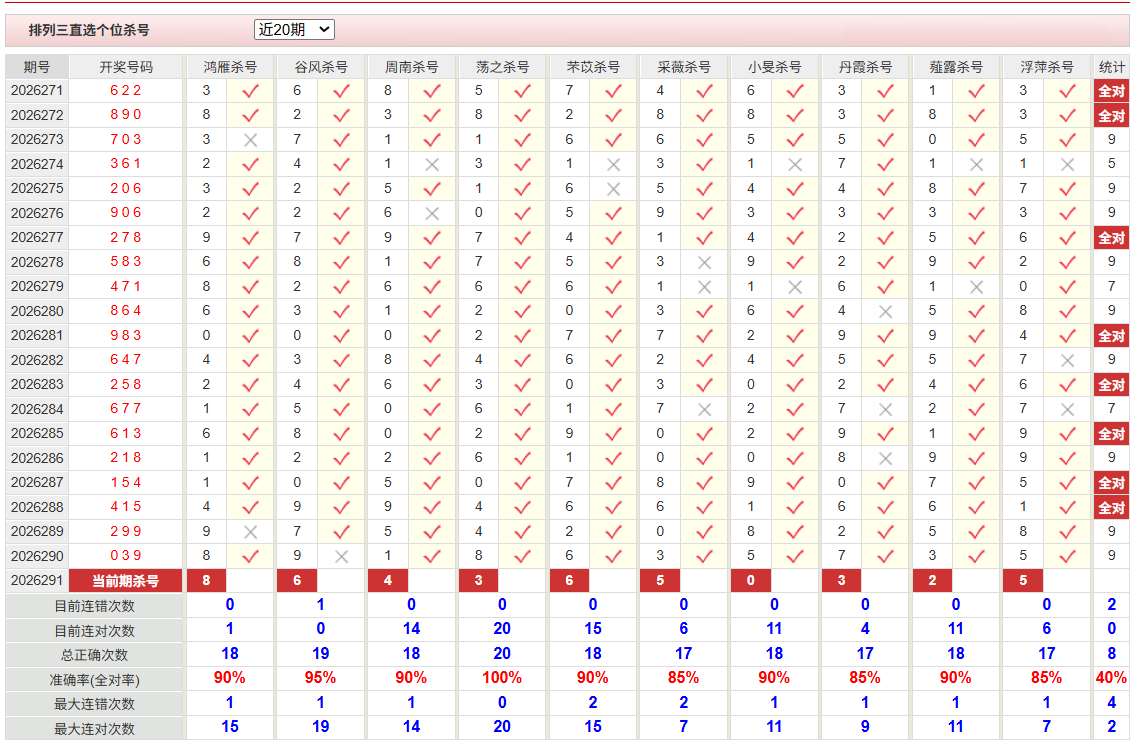Viewport: 1137px width, 750px height.
Task: Click the X mark for 蘋露杀号 in row 2026274
Action: pos(977,165)
